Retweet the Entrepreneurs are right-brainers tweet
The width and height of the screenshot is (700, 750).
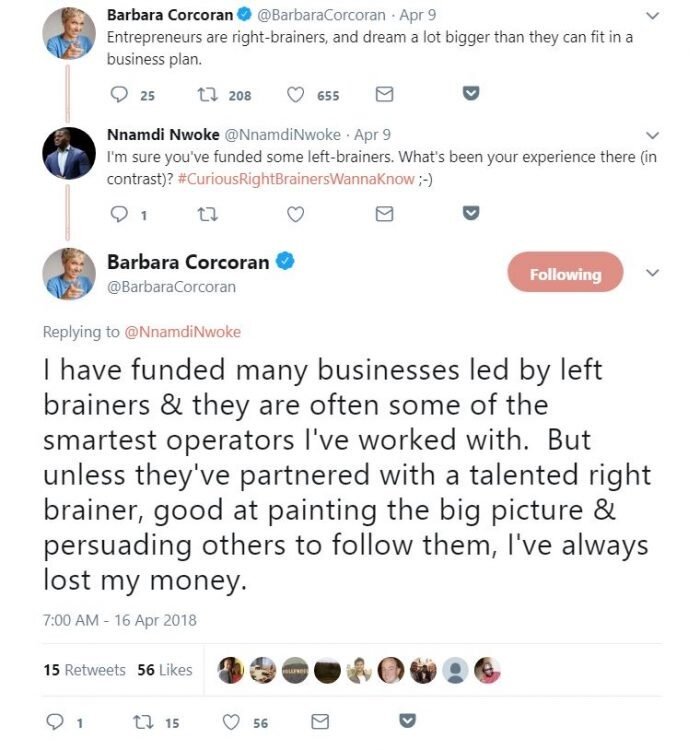(x=211, y=95)
